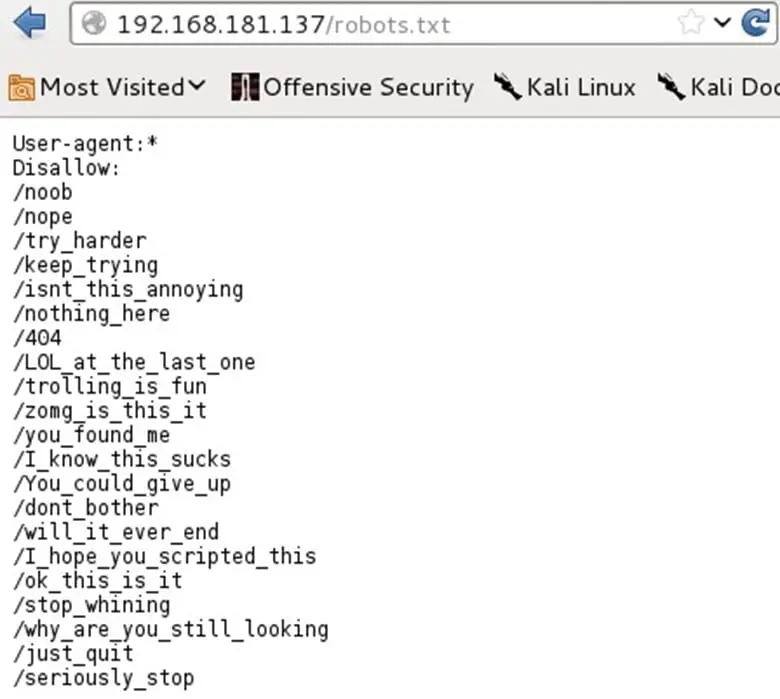Click the /404 disallow entry
The height and width of the screenshot is (699, 780).
coord(37,338)
